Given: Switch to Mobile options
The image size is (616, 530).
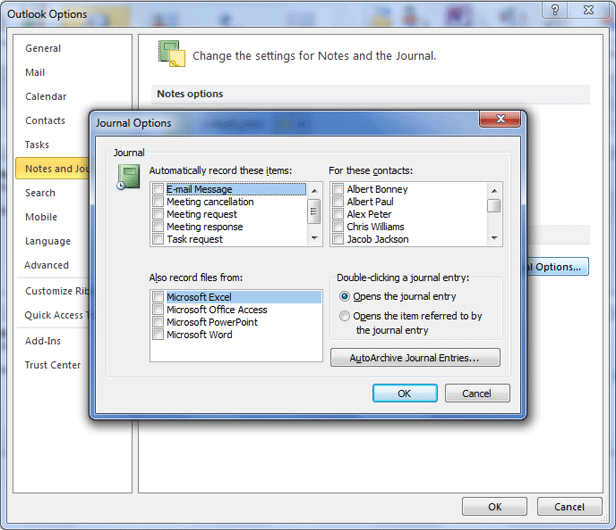Looking at the screenshot, I should [x=41, y=217].
